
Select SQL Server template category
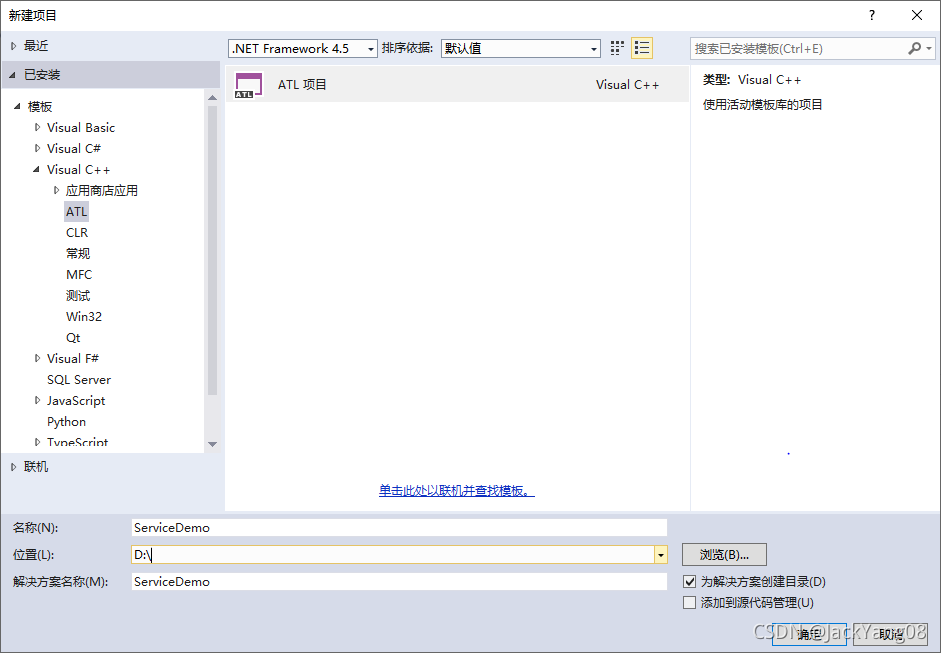(x=79, y=379)
